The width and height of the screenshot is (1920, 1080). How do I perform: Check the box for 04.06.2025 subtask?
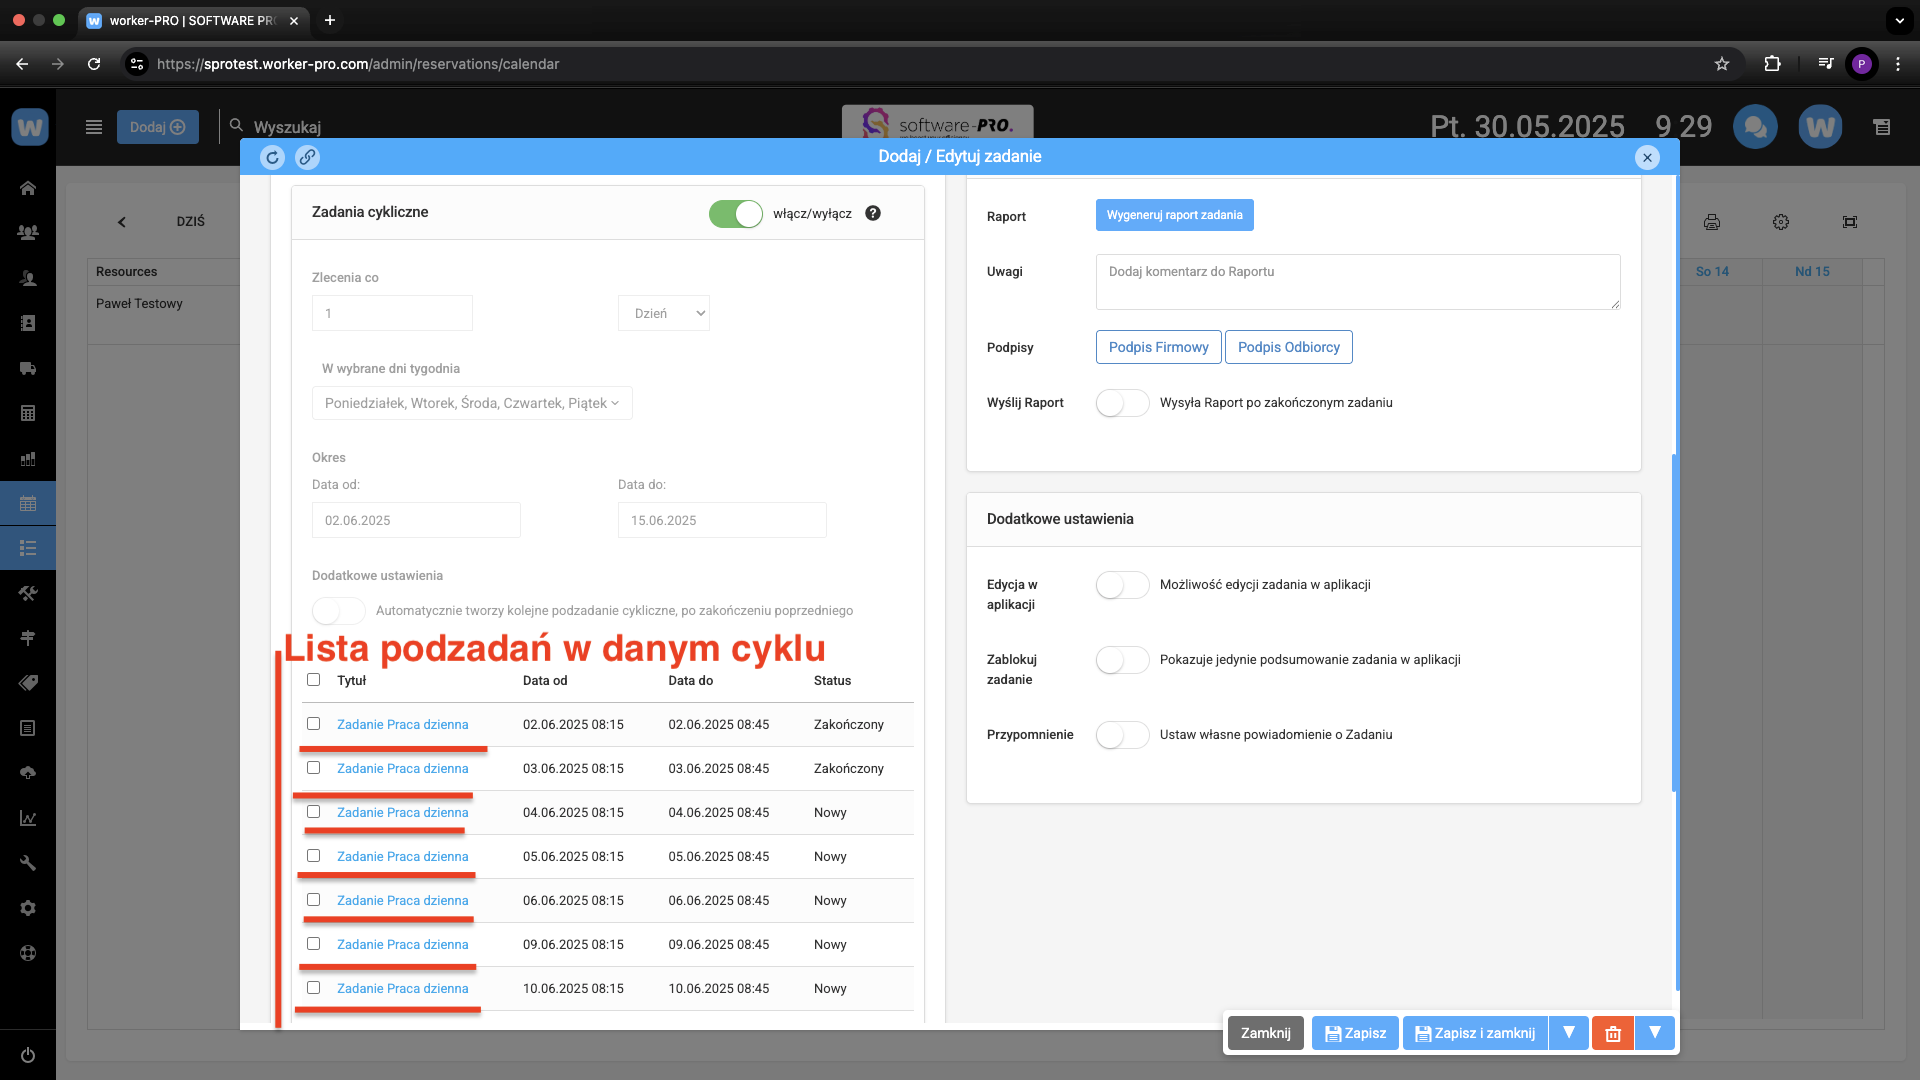tap(314, 812)
